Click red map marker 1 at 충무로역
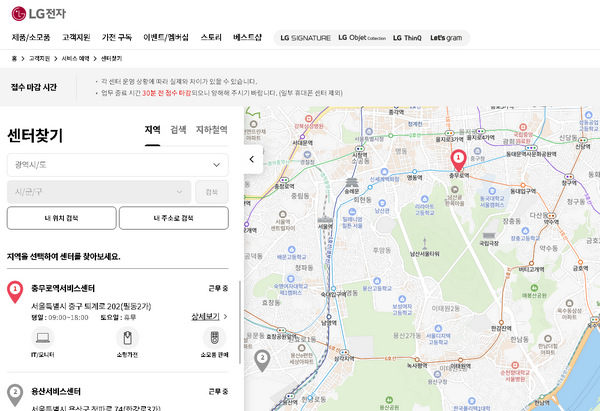 tap(458, 160)
